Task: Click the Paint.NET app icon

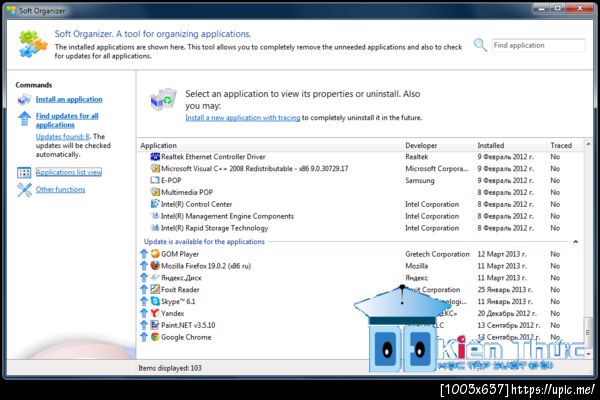Action: pos(155,325)
